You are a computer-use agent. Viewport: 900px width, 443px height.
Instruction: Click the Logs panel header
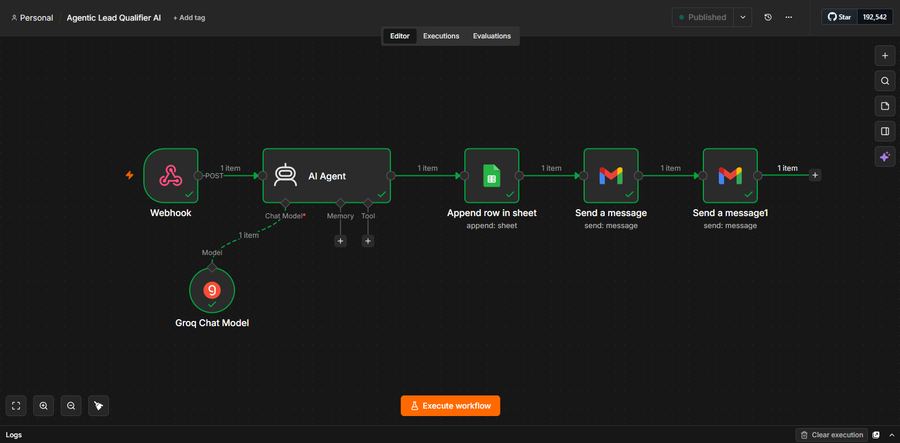14,435
